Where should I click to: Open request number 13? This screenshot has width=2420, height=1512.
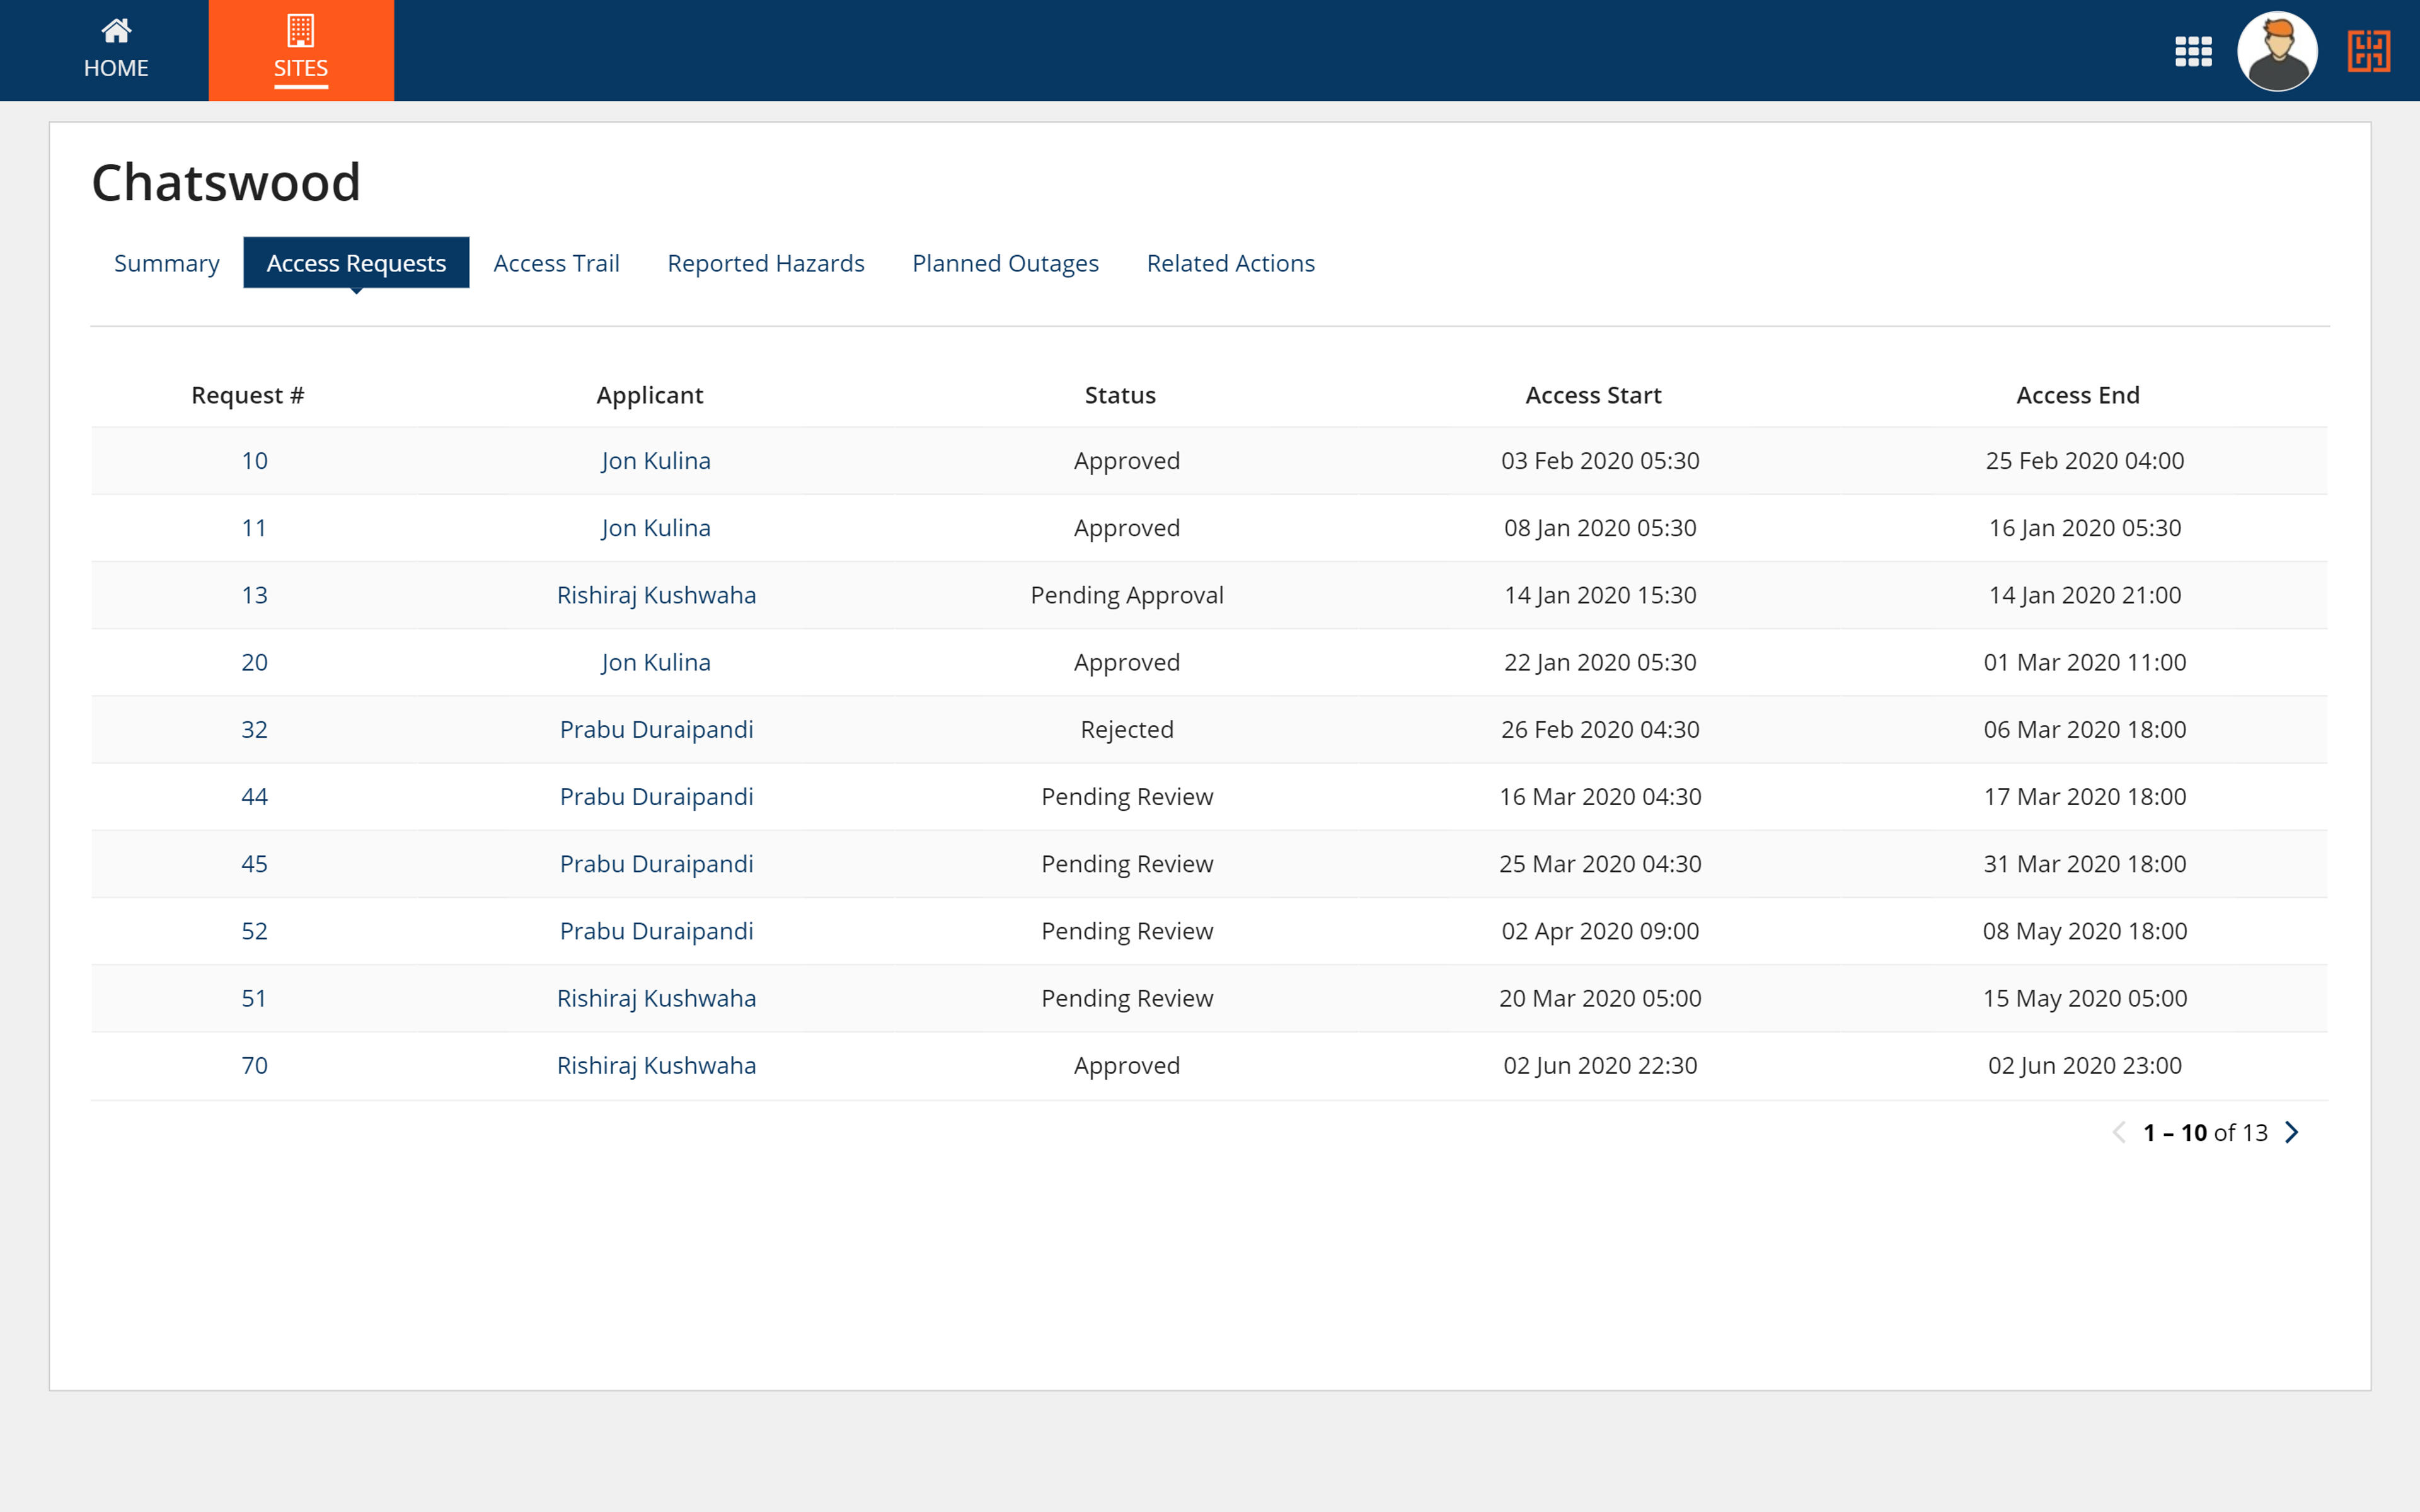(x=255, y=595)
